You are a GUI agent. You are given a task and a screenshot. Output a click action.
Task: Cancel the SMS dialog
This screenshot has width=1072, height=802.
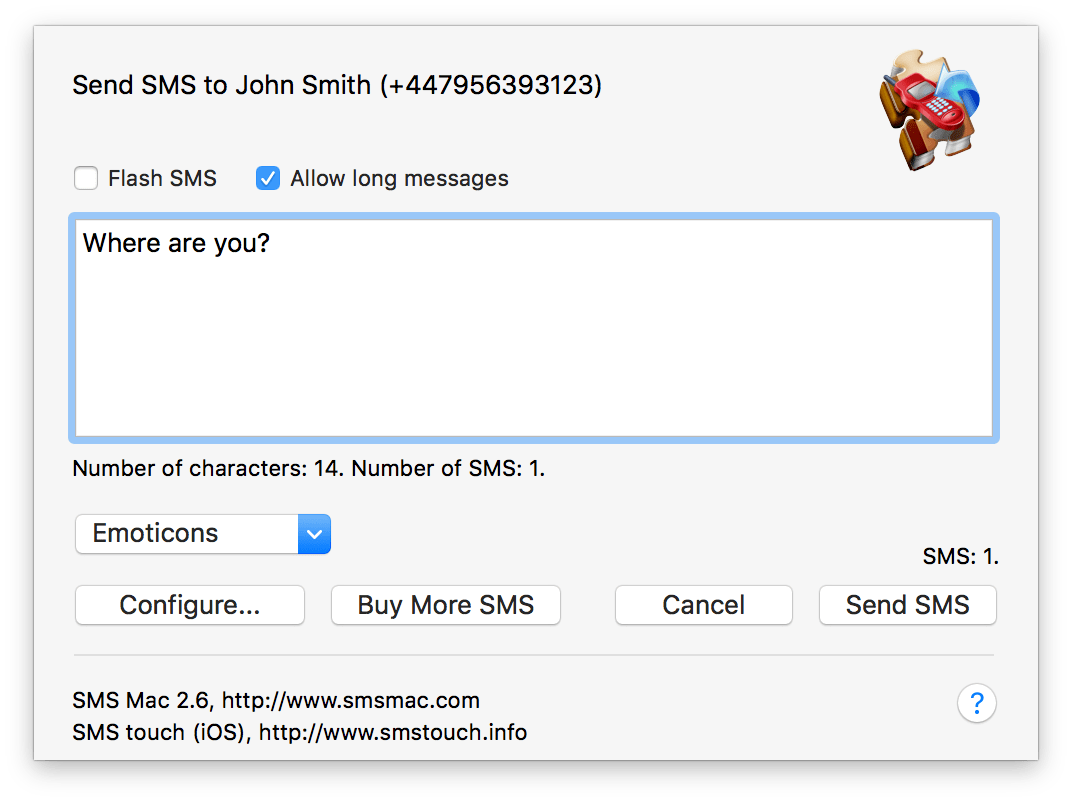pos(703,605)
